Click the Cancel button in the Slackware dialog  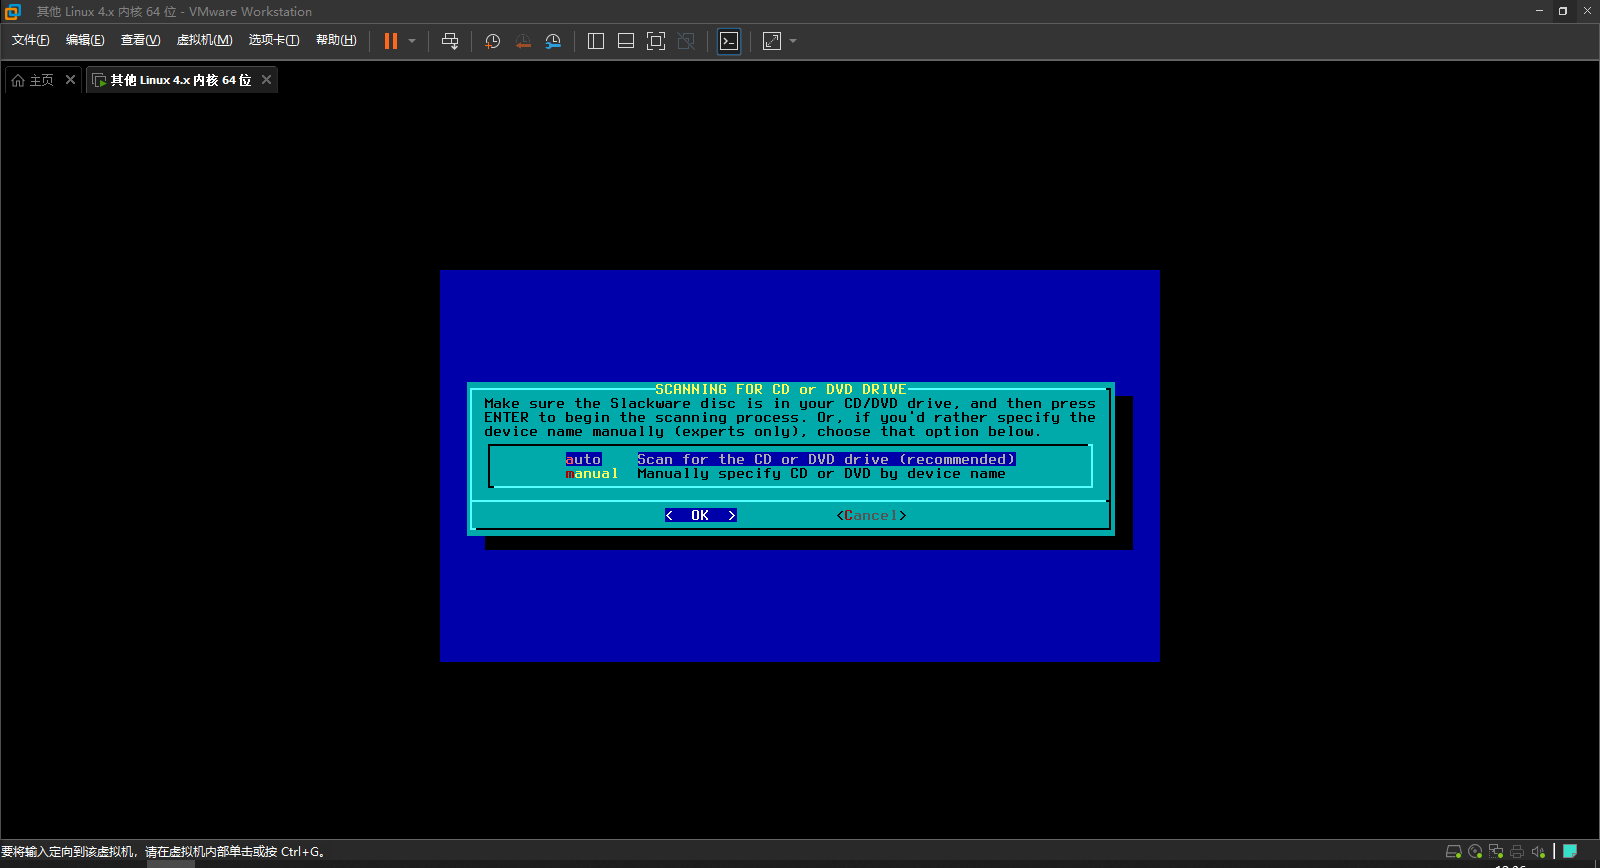(x=871, y=515)
